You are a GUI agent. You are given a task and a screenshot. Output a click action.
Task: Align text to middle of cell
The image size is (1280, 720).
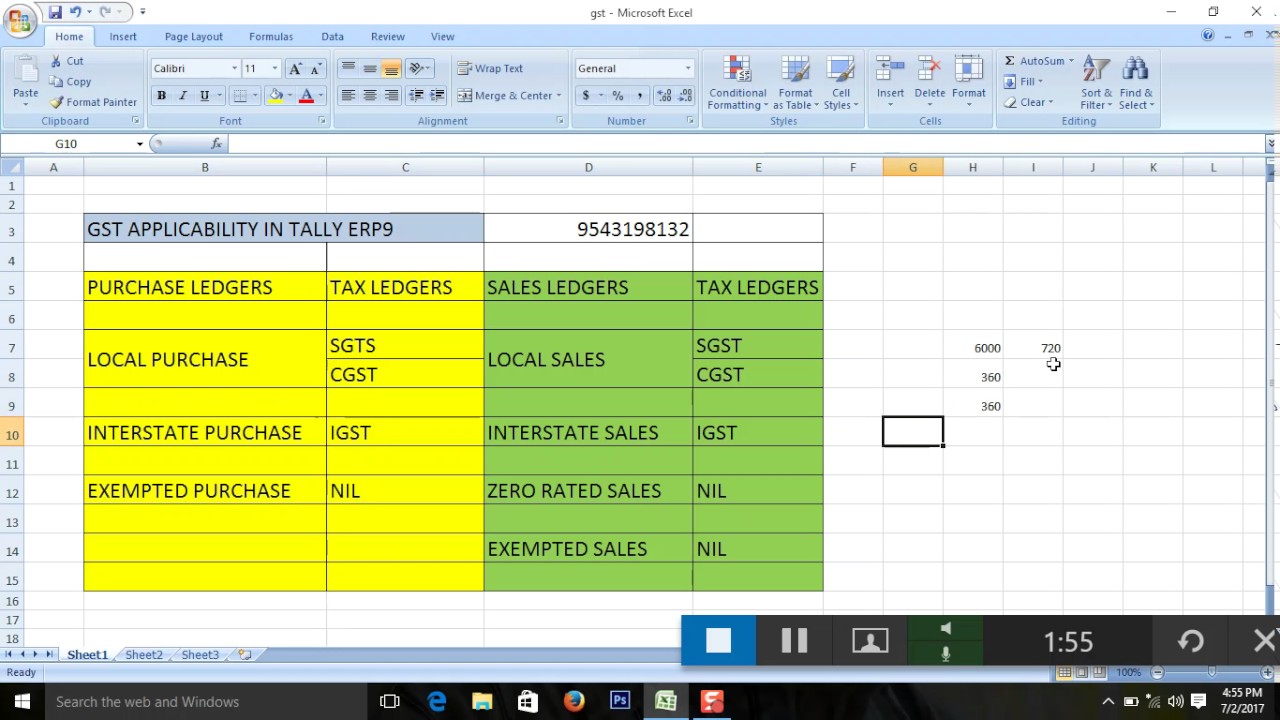(x=370, y=68)
